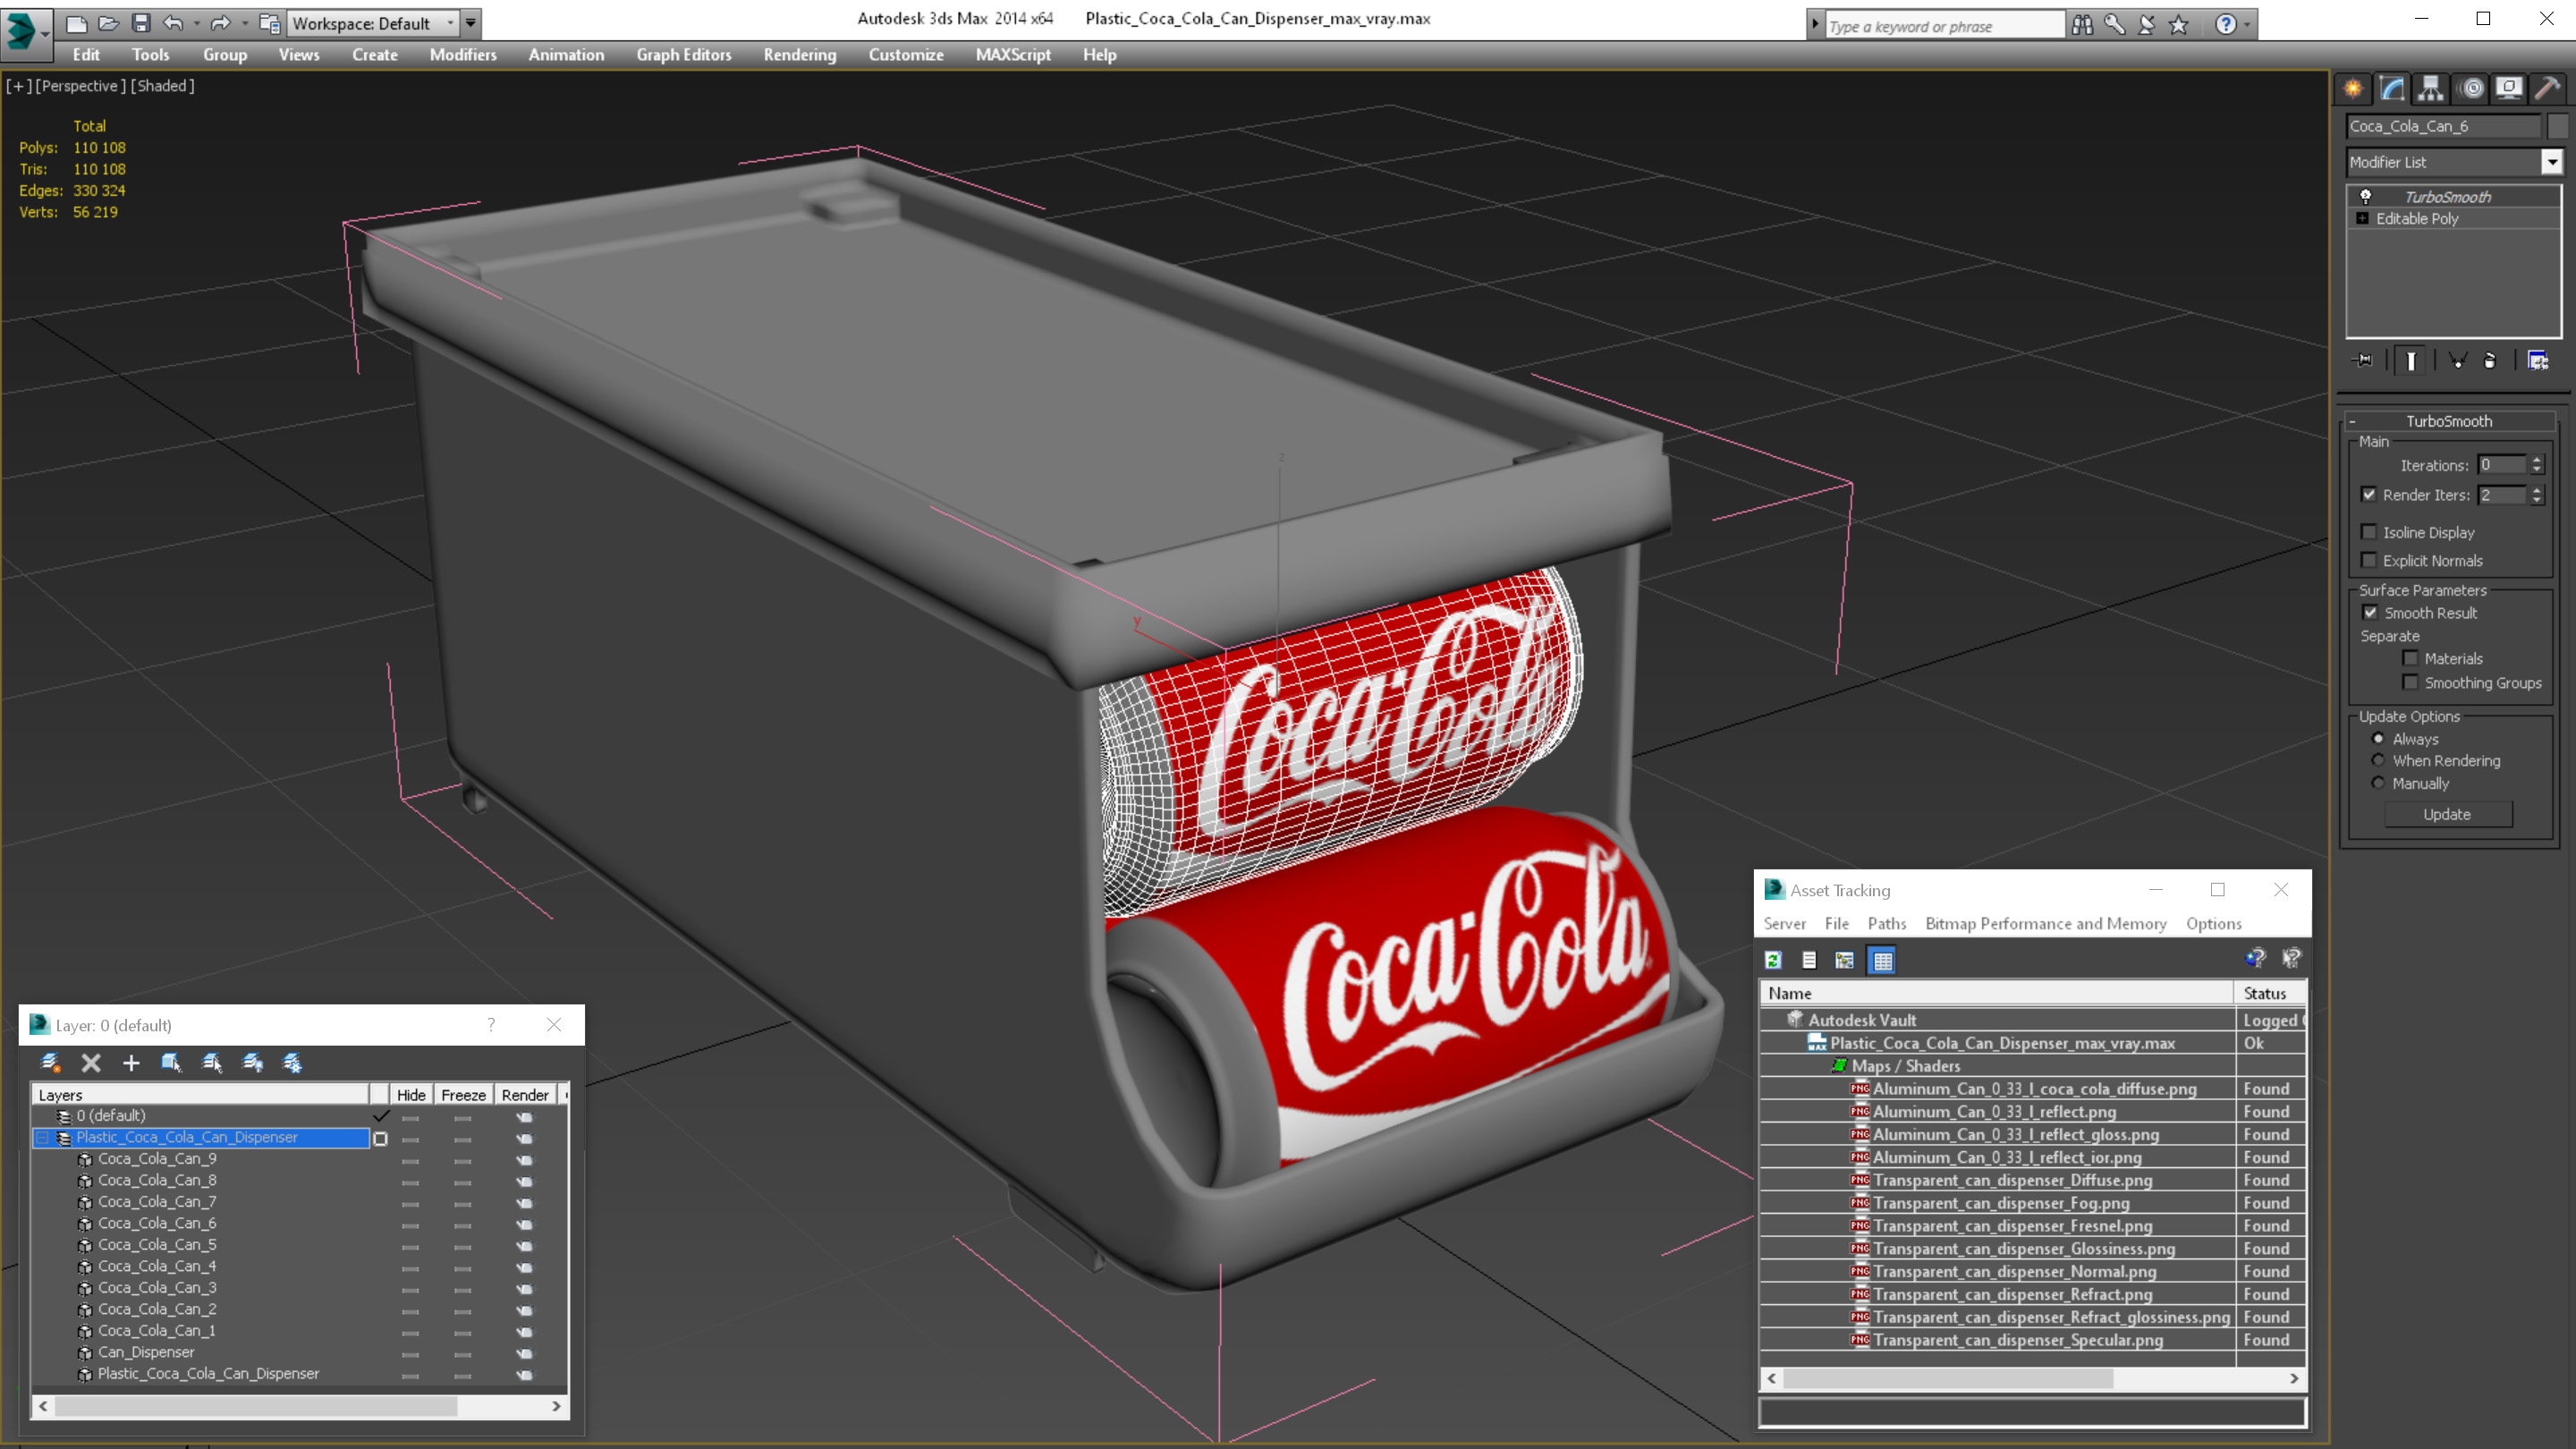Screen dimensions: 2576x1449
Task: Toggle Show End Result icon under the modifier stack
Action: click(x=2411, y=360)
